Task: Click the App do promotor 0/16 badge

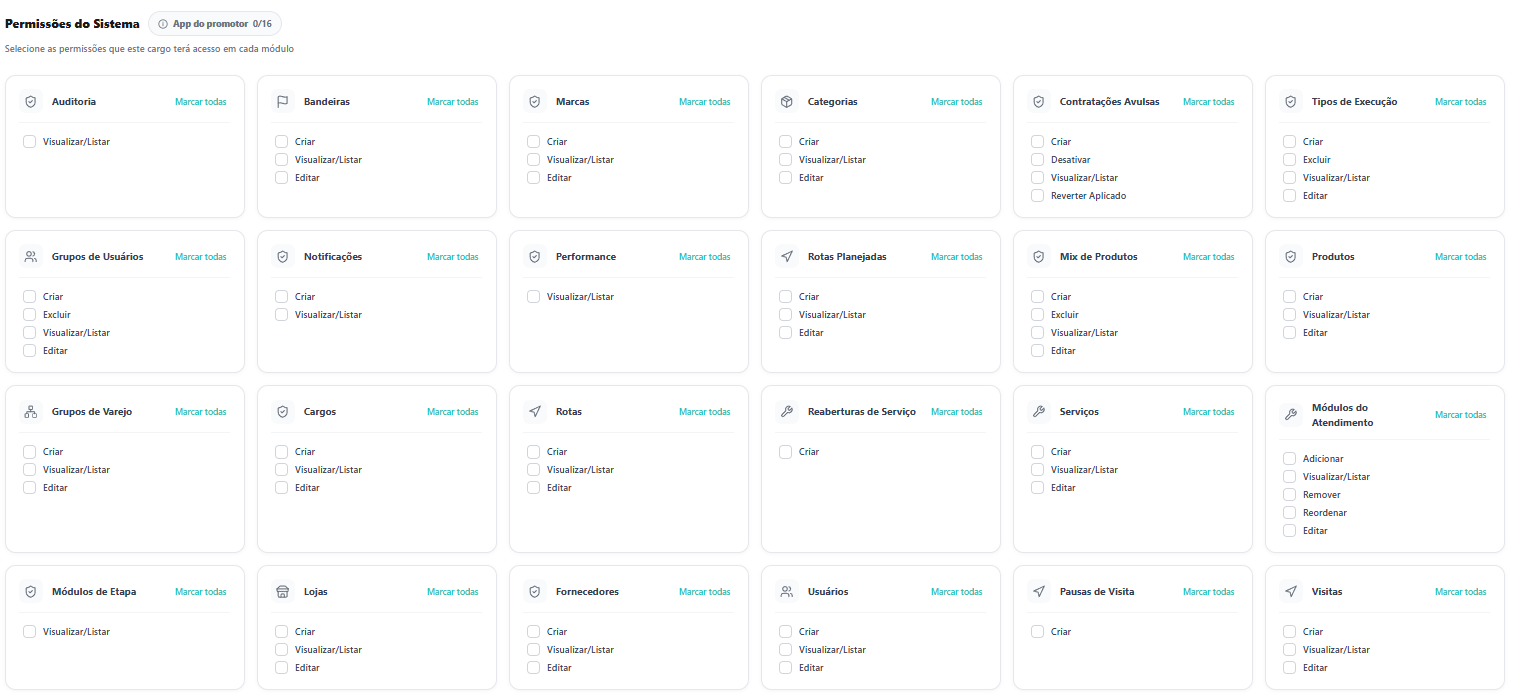Action: [x=215, y=24]
